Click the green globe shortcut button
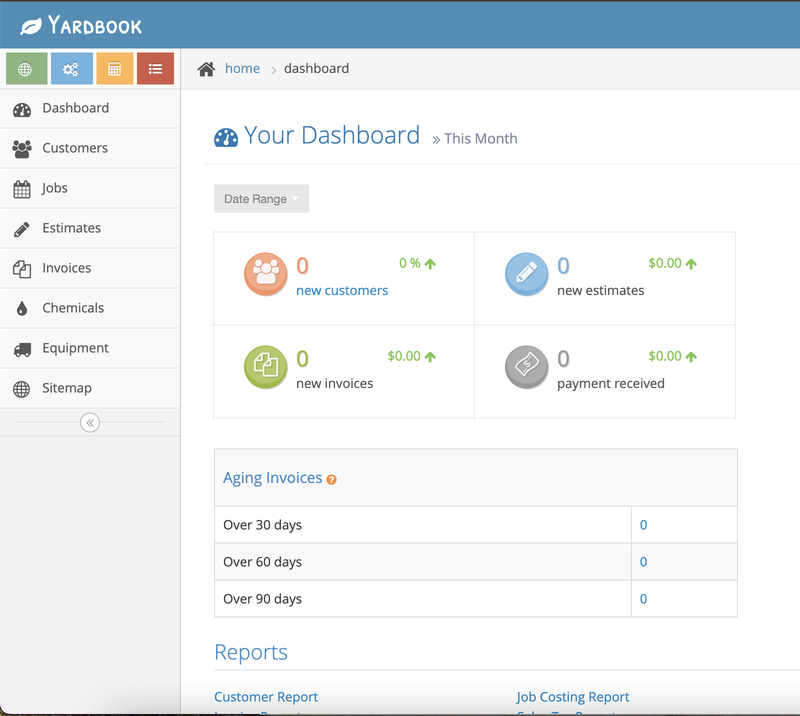Image resolution: width=800 pixels, height=716 pixels. pos(25,69)
